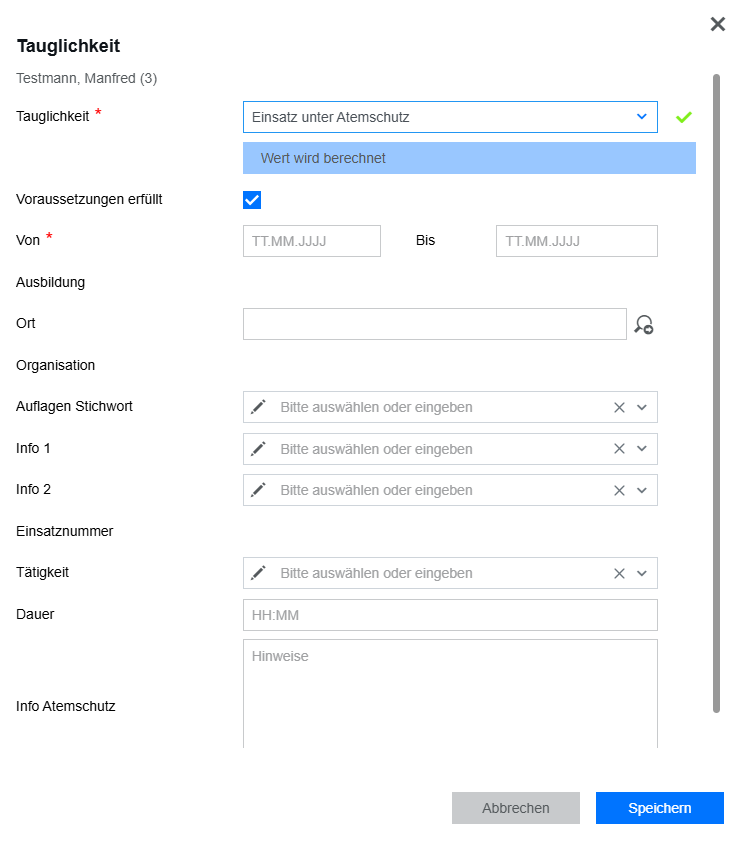
Task: Click pencil icon in Auflagen Stichwort field
Action: [259, 407]
